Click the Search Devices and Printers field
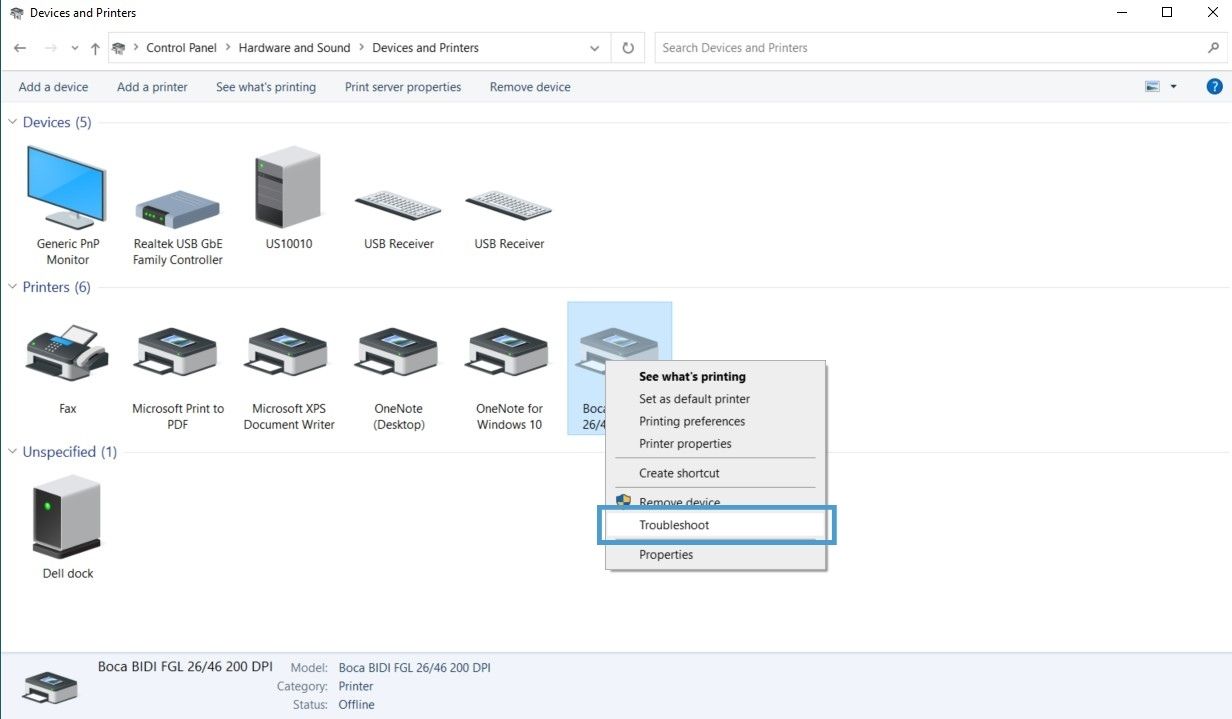The height and width of the screenshot is (719, 1232). click(930, 48)
